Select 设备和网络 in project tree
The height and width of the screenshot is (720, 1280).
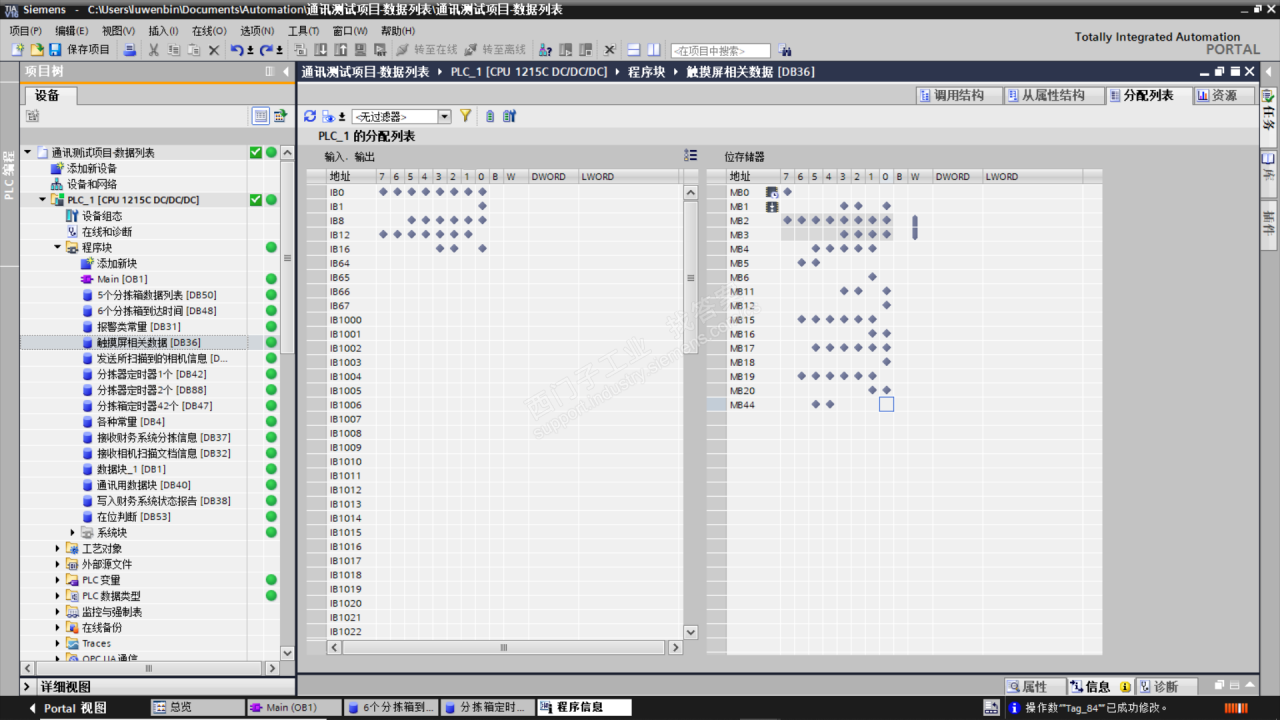(92, 184)
